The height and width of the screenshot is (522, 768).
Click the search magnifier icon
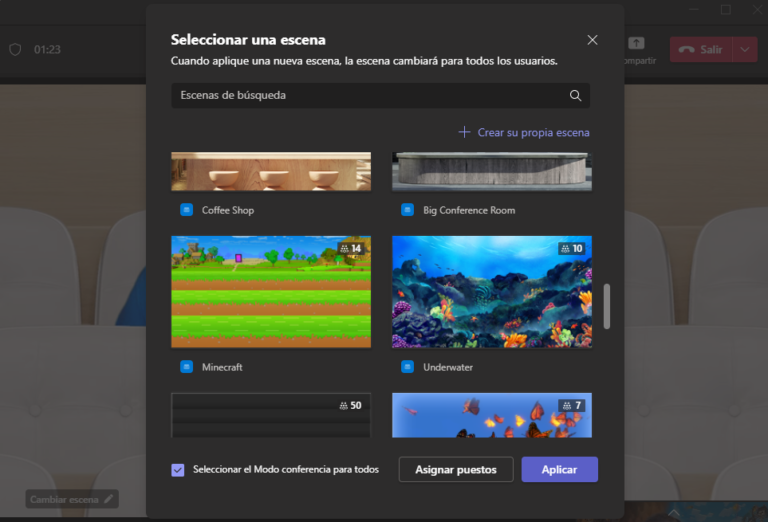[x=576, y=95]
